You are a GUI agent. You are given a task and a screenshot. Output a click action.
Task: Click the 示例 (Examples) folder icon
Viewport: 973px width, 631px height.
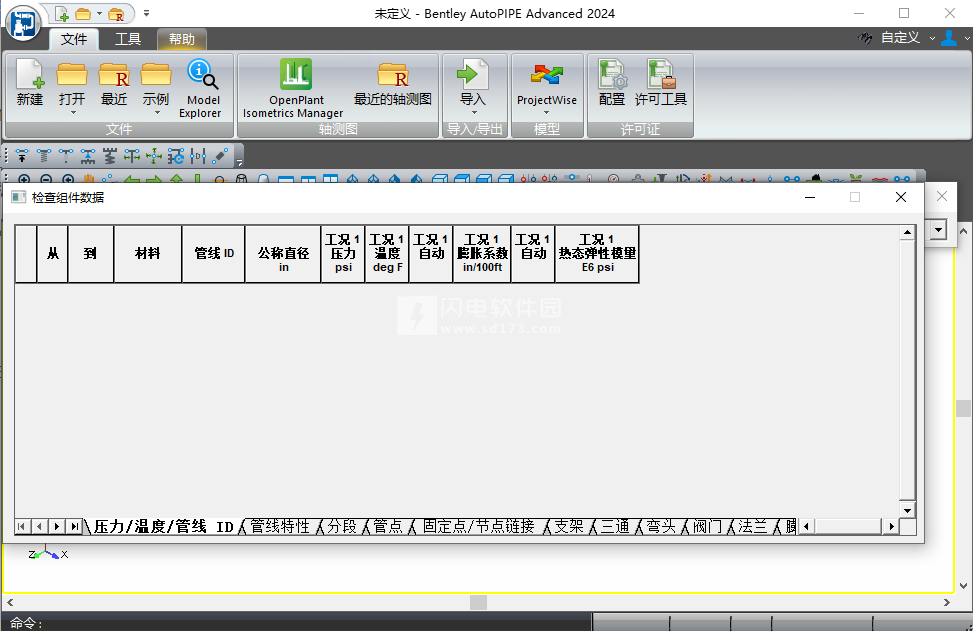156,74
